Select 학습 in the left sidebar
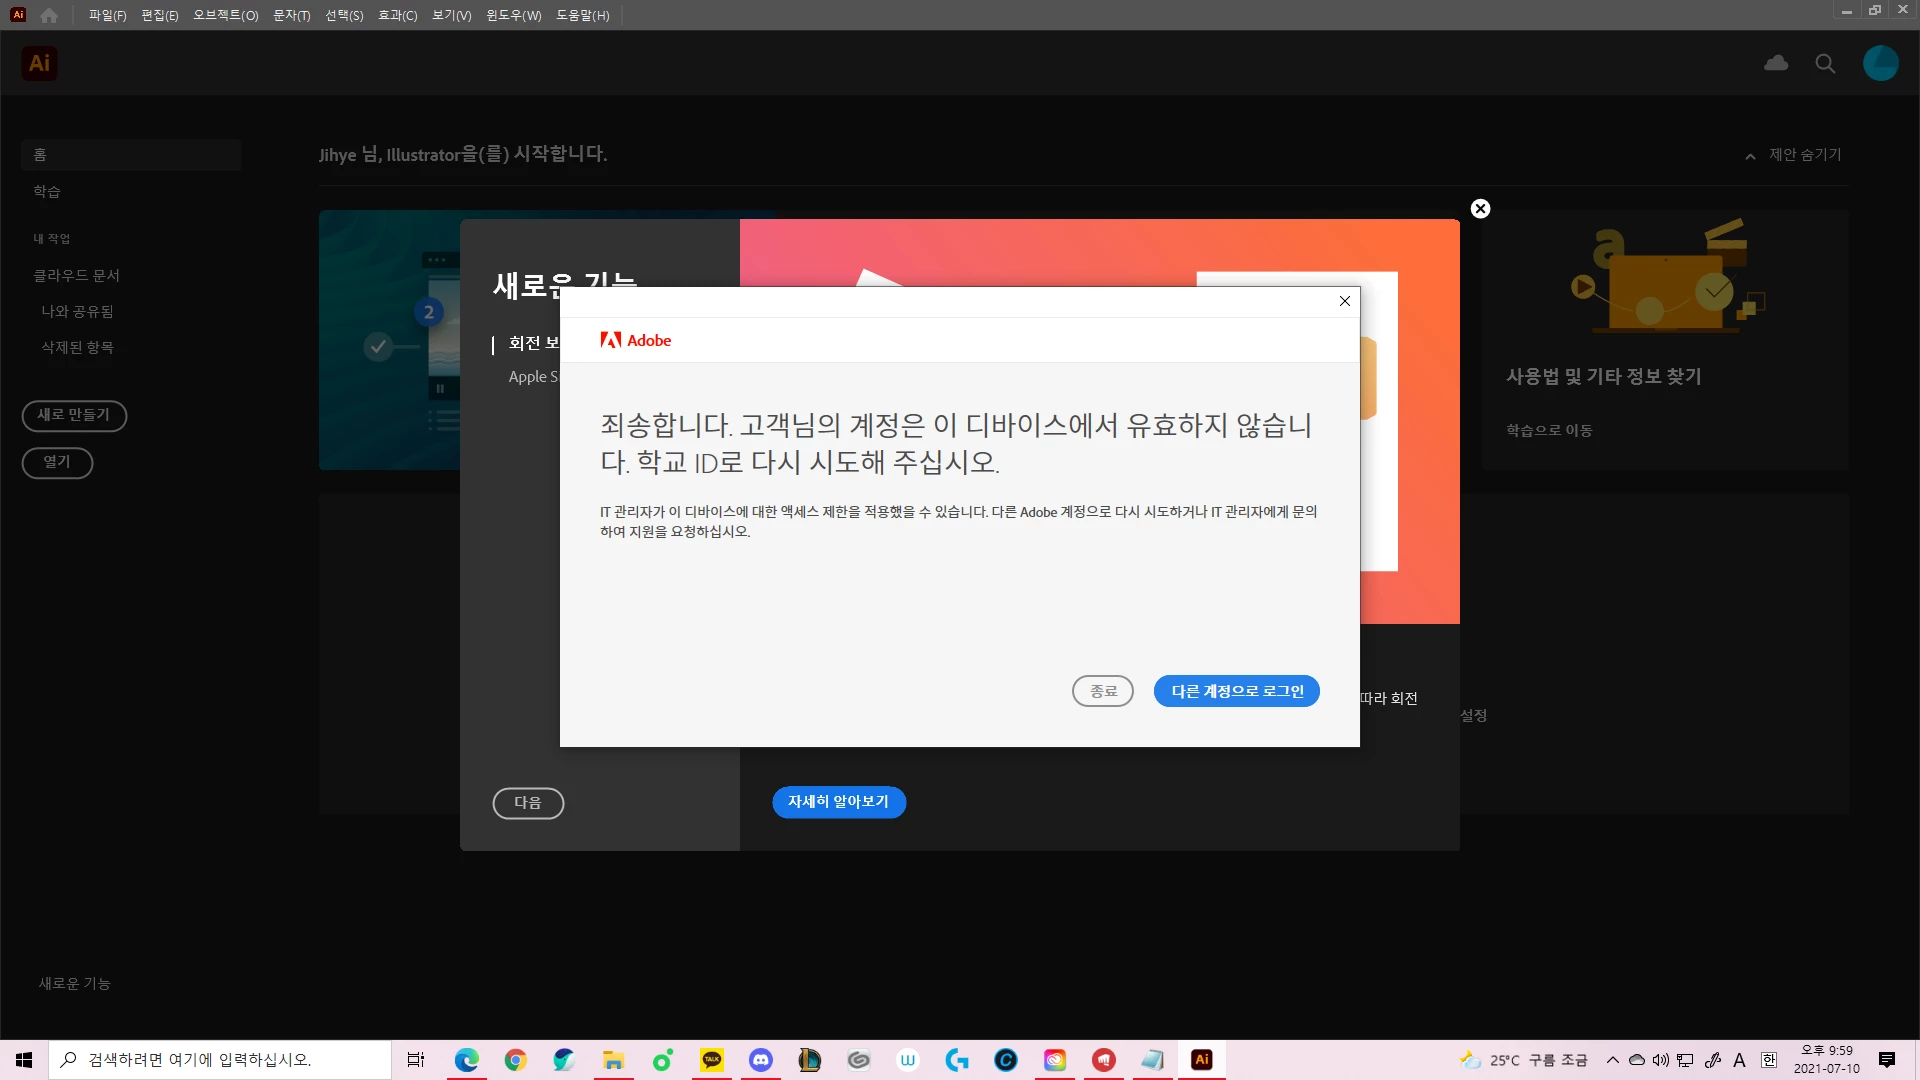1920x1080 pixels. pyautogui.click(x=47, y=191)
